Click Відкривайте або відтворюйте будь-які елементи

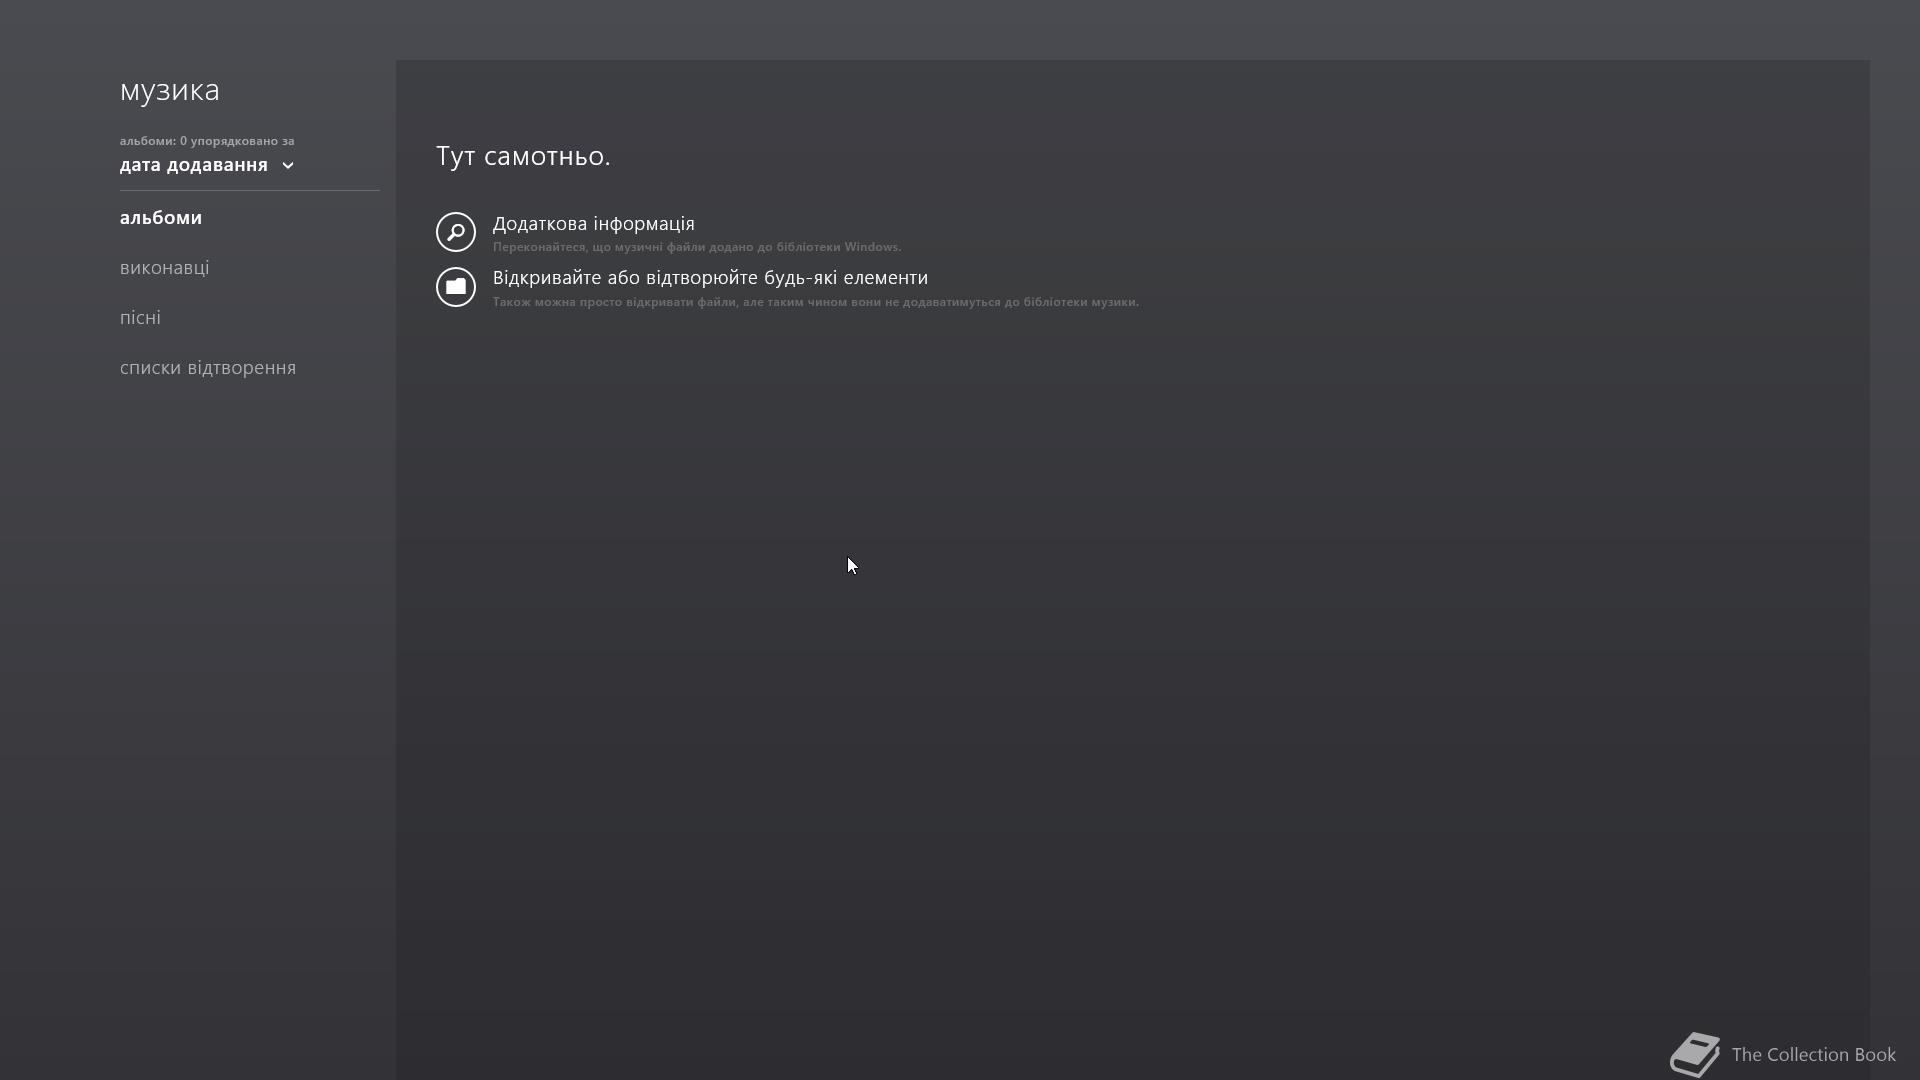click(710, 278)
